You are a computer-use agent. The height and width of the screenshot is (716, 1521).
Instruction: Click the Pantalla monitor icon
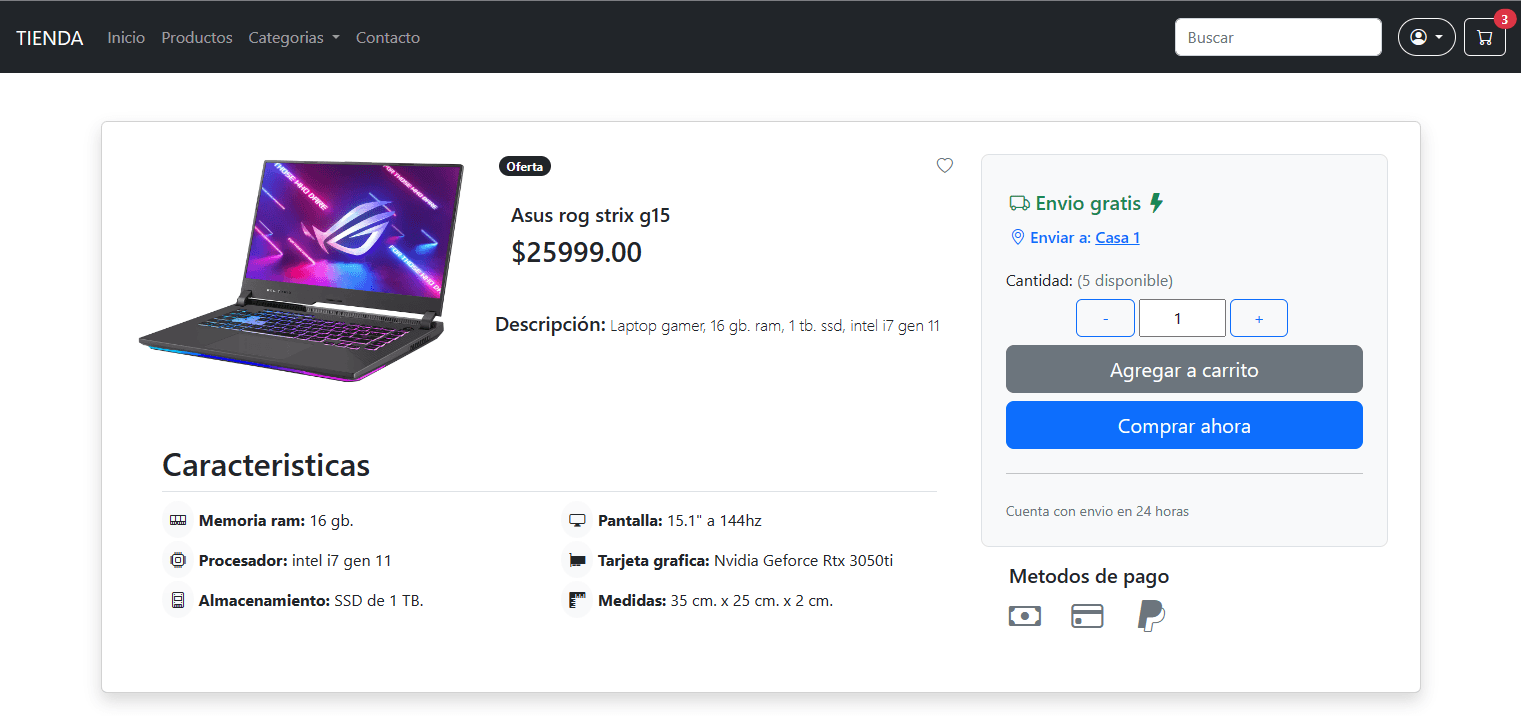(577, 521)
